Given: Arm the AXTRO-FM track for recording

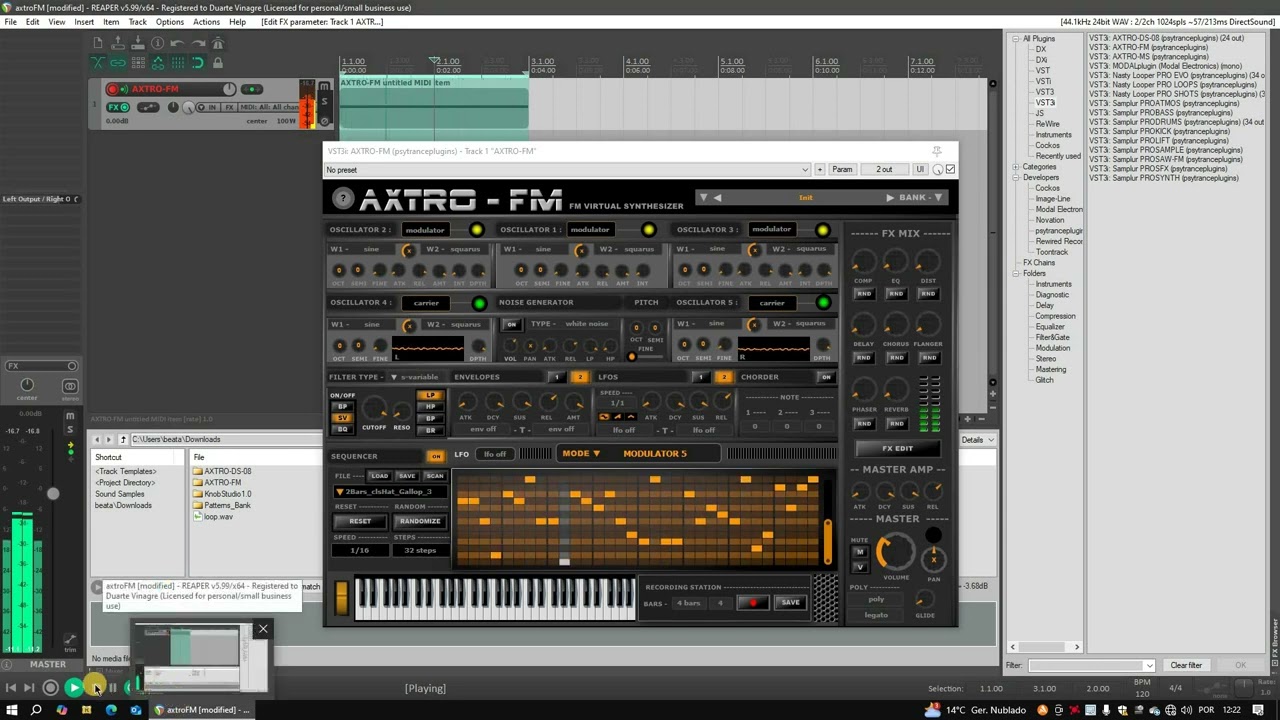Looking at the screenshot, I should [113, 90].
